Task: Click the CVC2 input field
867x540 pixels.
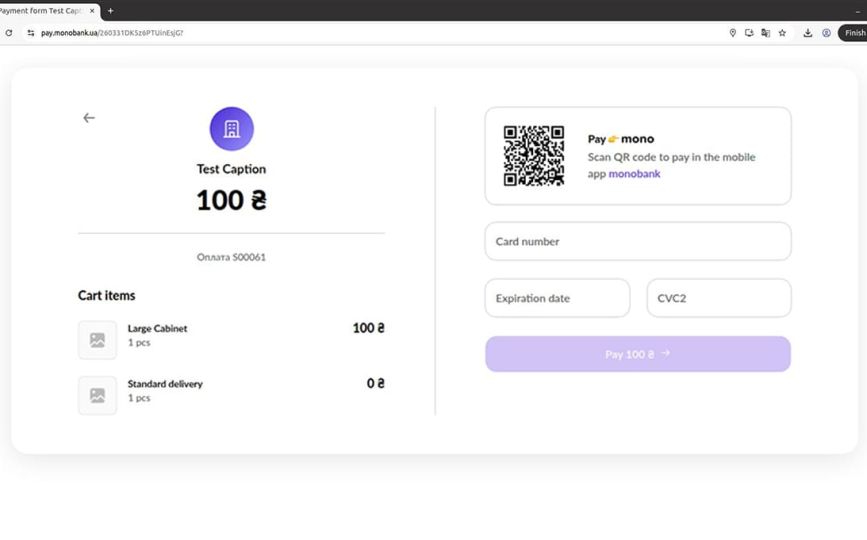Action: tap(718, 298)
